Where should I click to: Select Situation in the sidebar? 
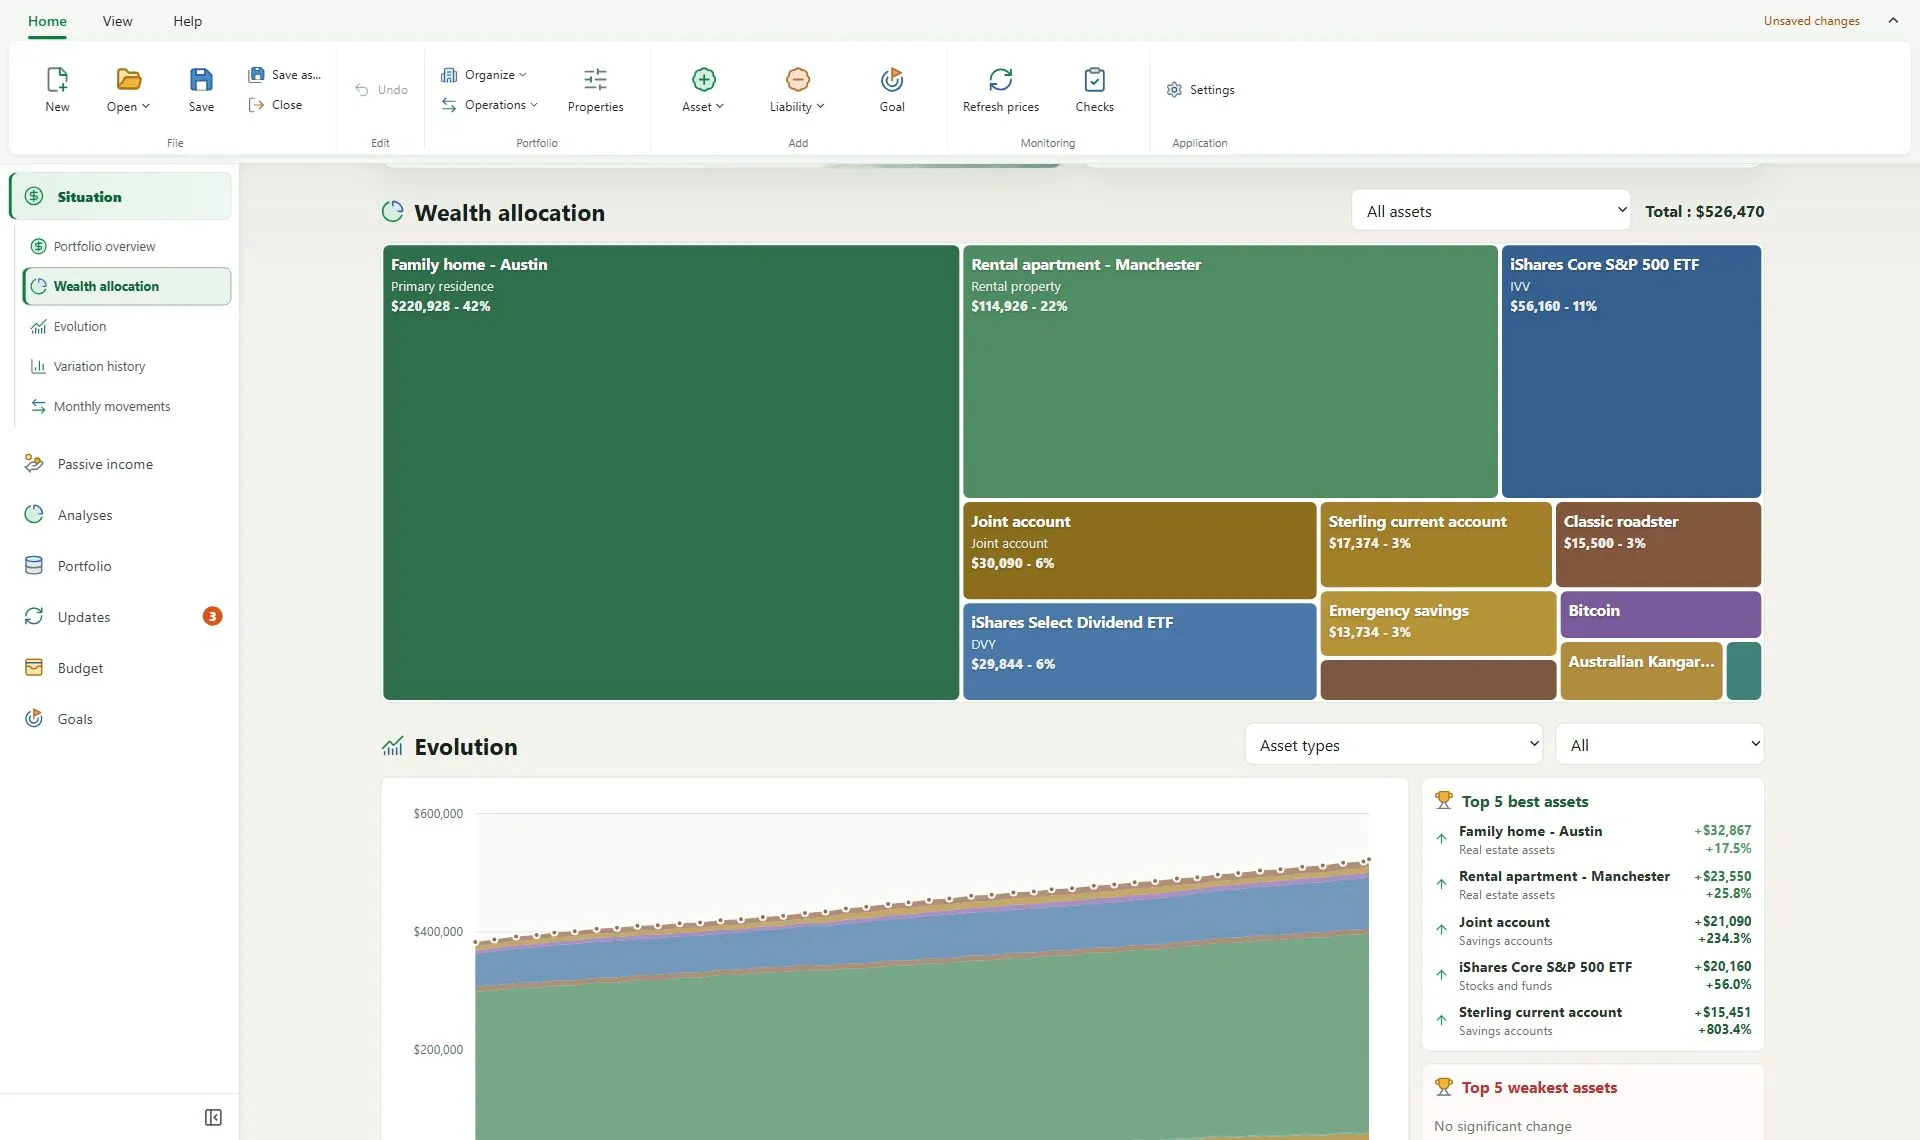[121, 197]
